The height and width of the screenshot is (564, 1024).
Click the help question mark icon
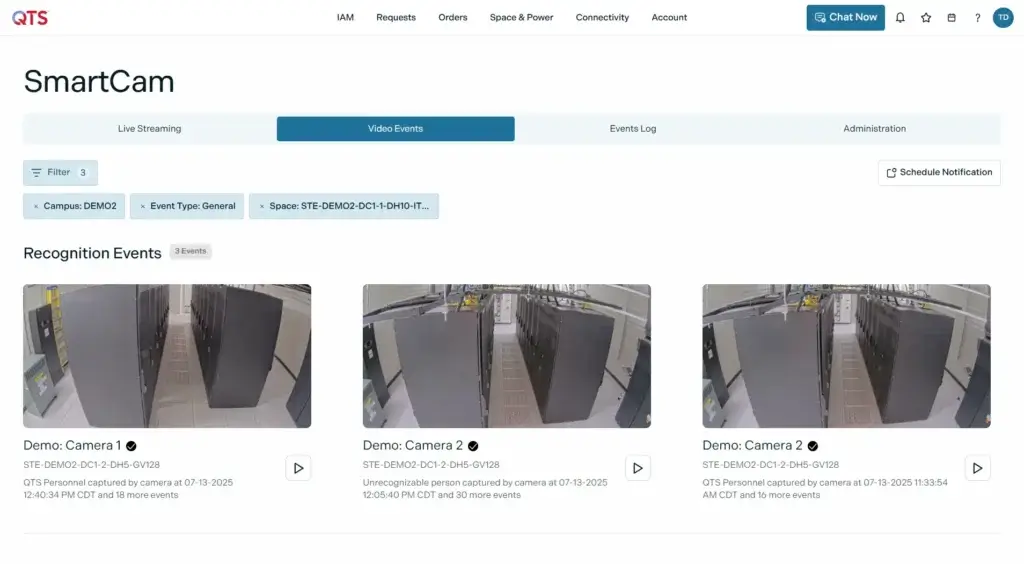[977, 17]
